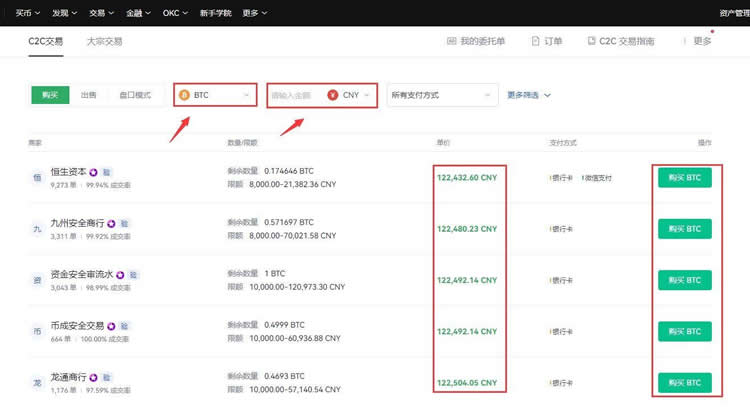Image resolution: width=750 pixels, height=407 pixels.
Task: Click 购买 BTC for 币成安全交易
Action: (684, 331)
